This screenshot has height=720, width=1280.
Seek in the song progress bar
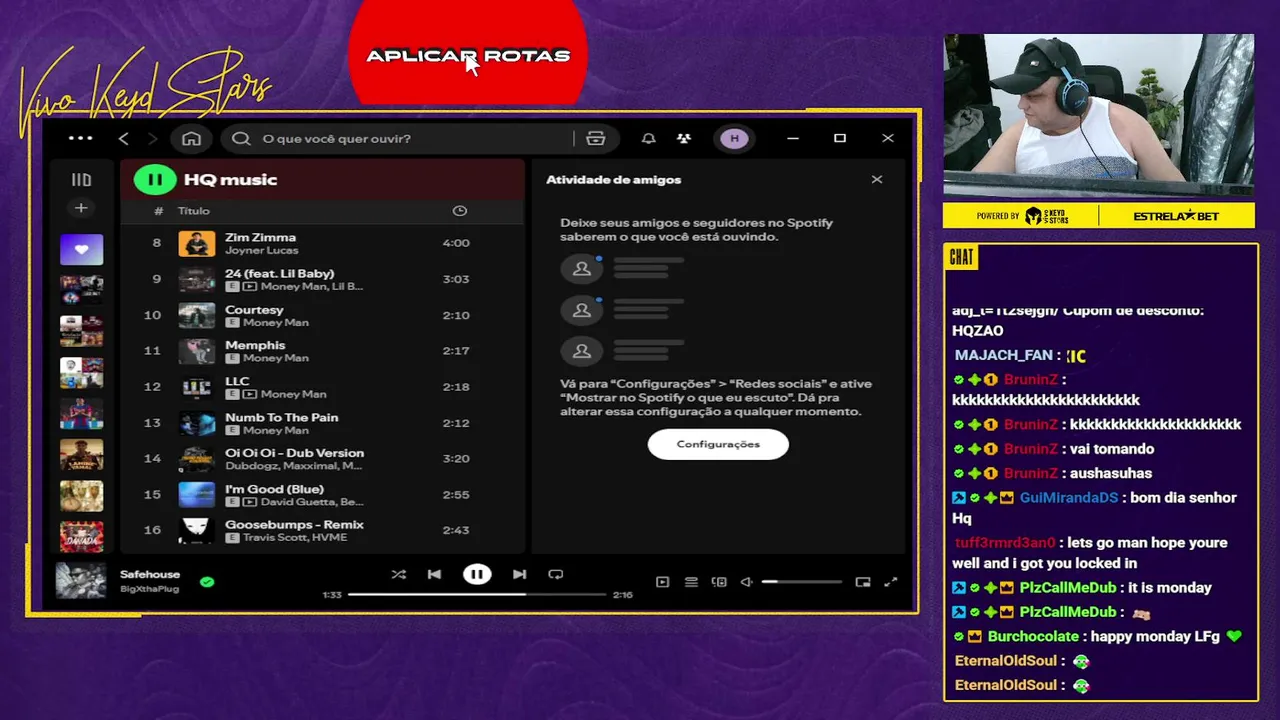click(477, 594)
